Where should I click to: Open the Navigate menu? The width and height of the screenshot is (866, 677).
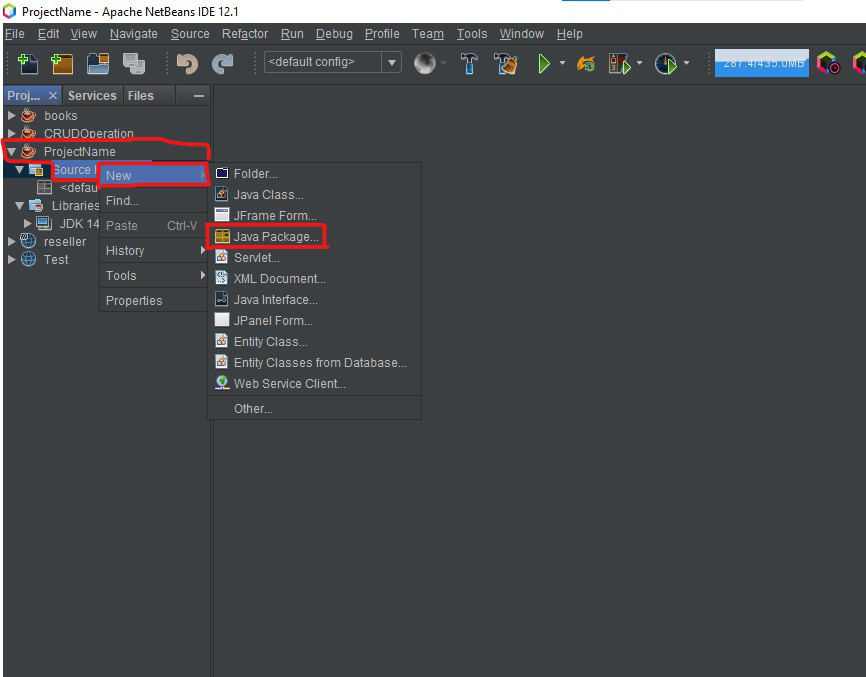(x=134, y=34)
